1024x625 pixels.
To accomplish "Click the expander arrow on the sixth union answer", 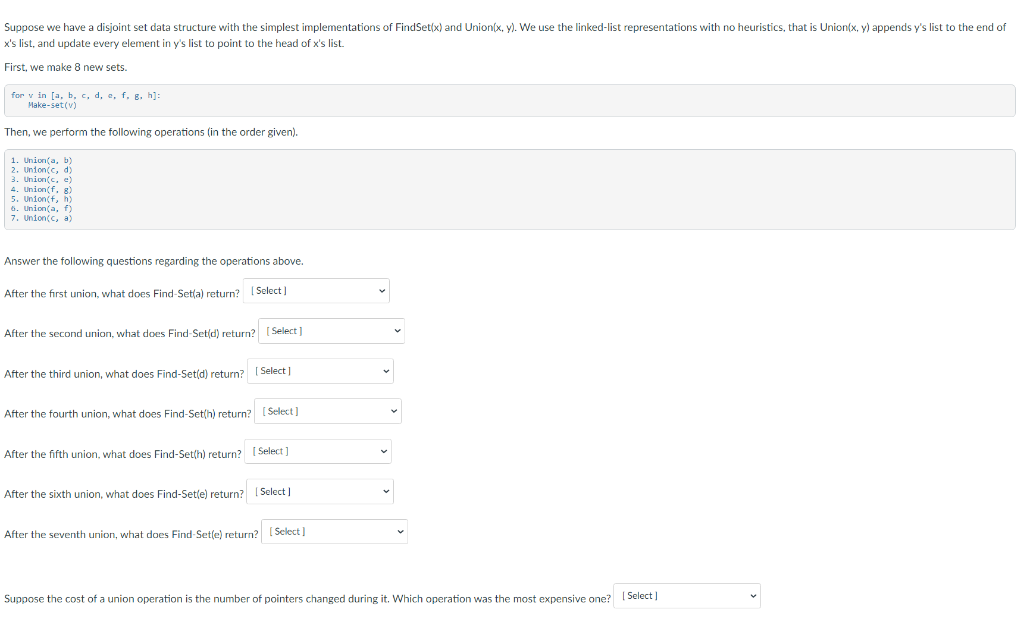I will click(385, 491).
